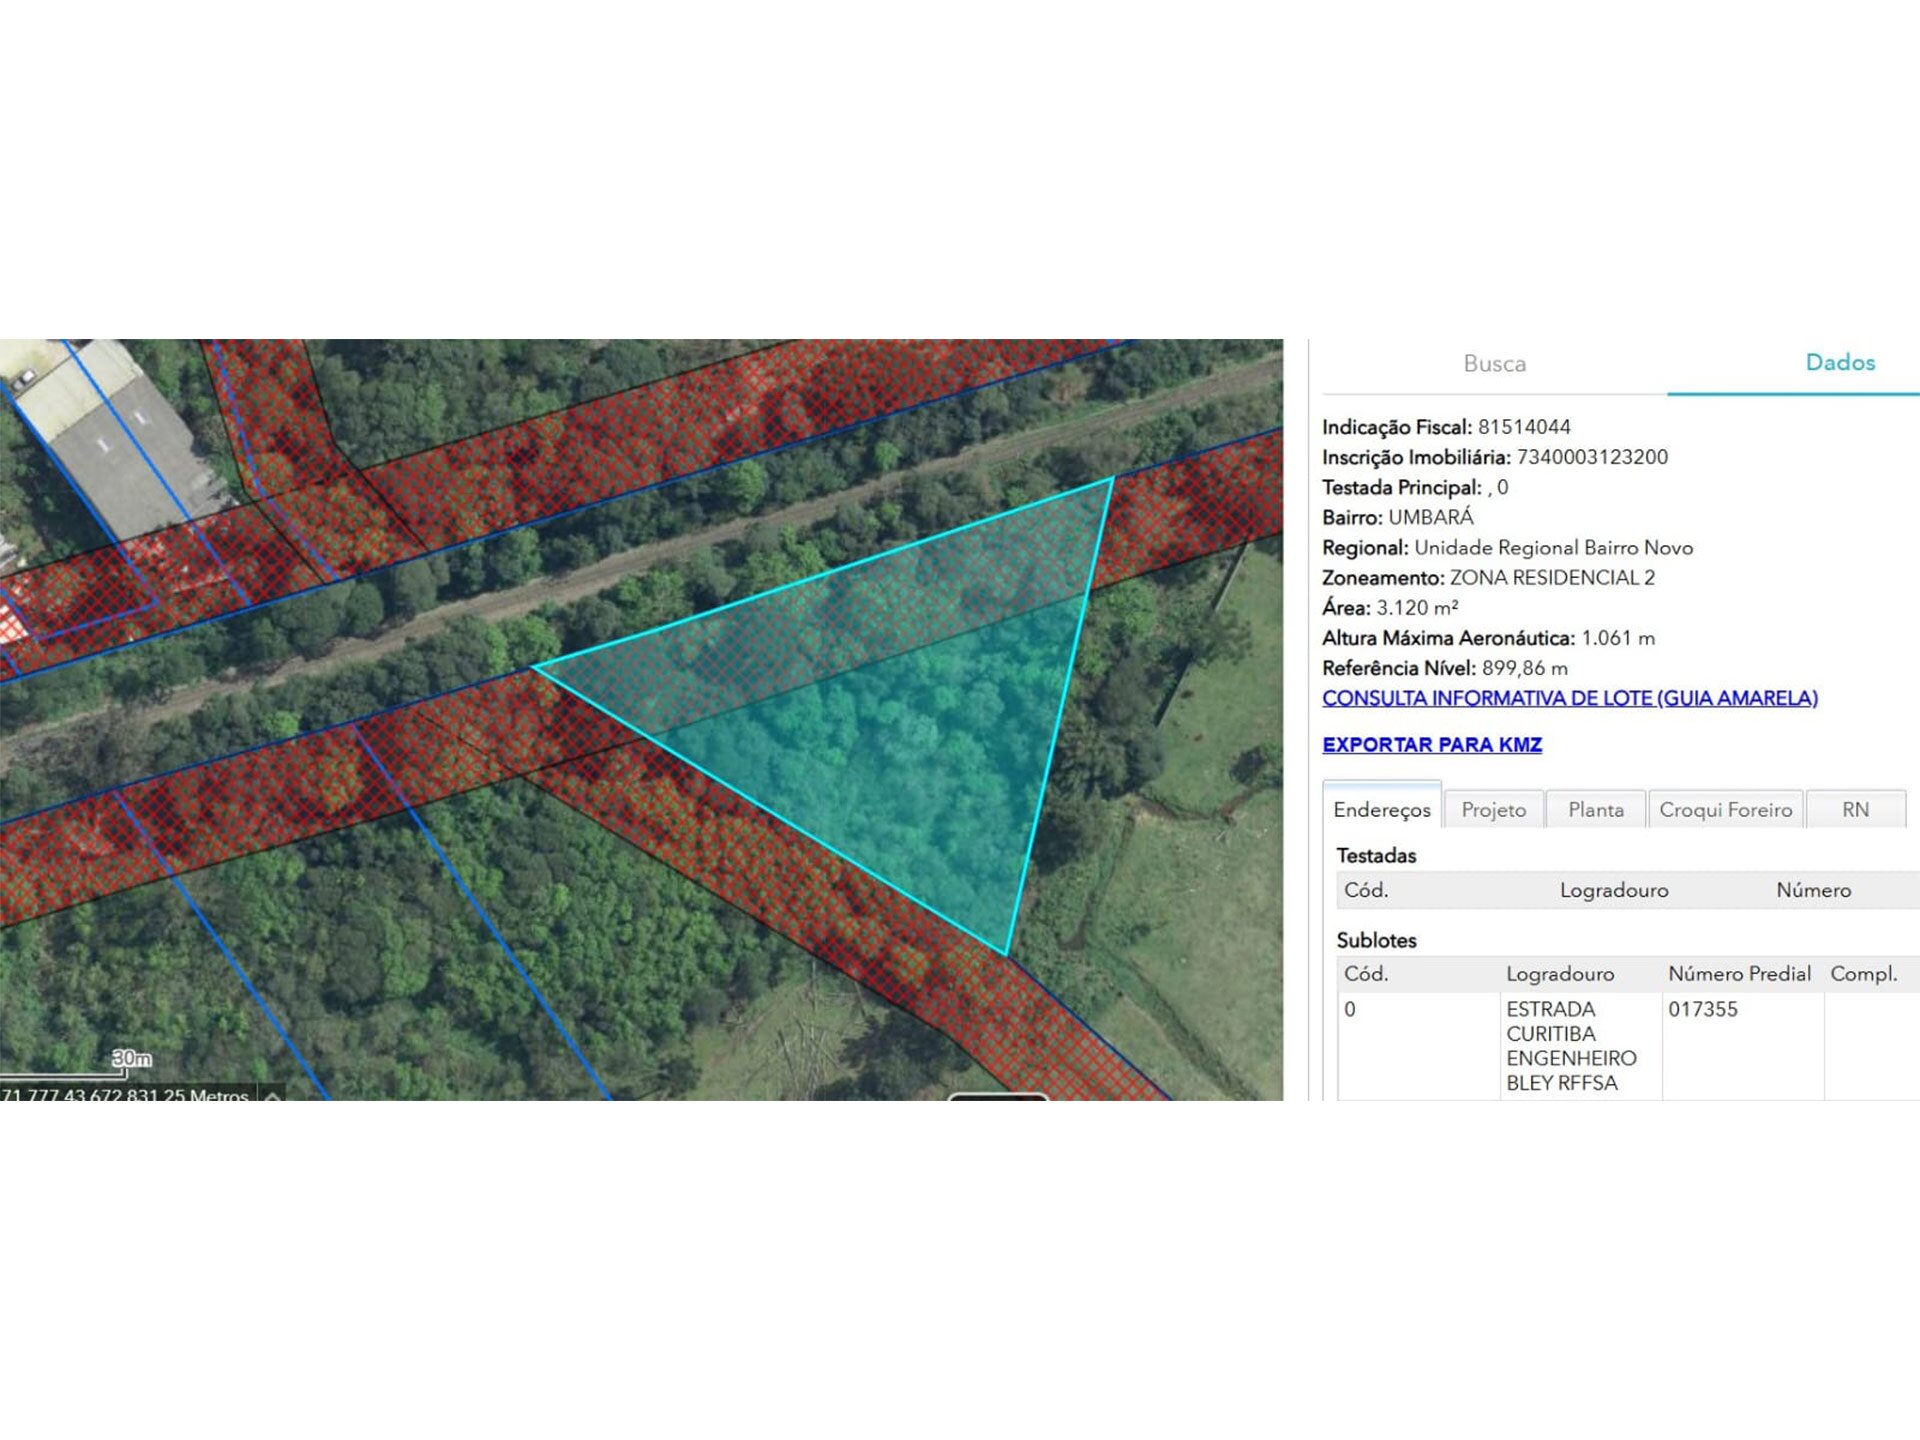Show the Croqui Foreiro tab
The height and width of the screenshot is (1440, 1920).
pyautogui.click(x=1725, y=809)
